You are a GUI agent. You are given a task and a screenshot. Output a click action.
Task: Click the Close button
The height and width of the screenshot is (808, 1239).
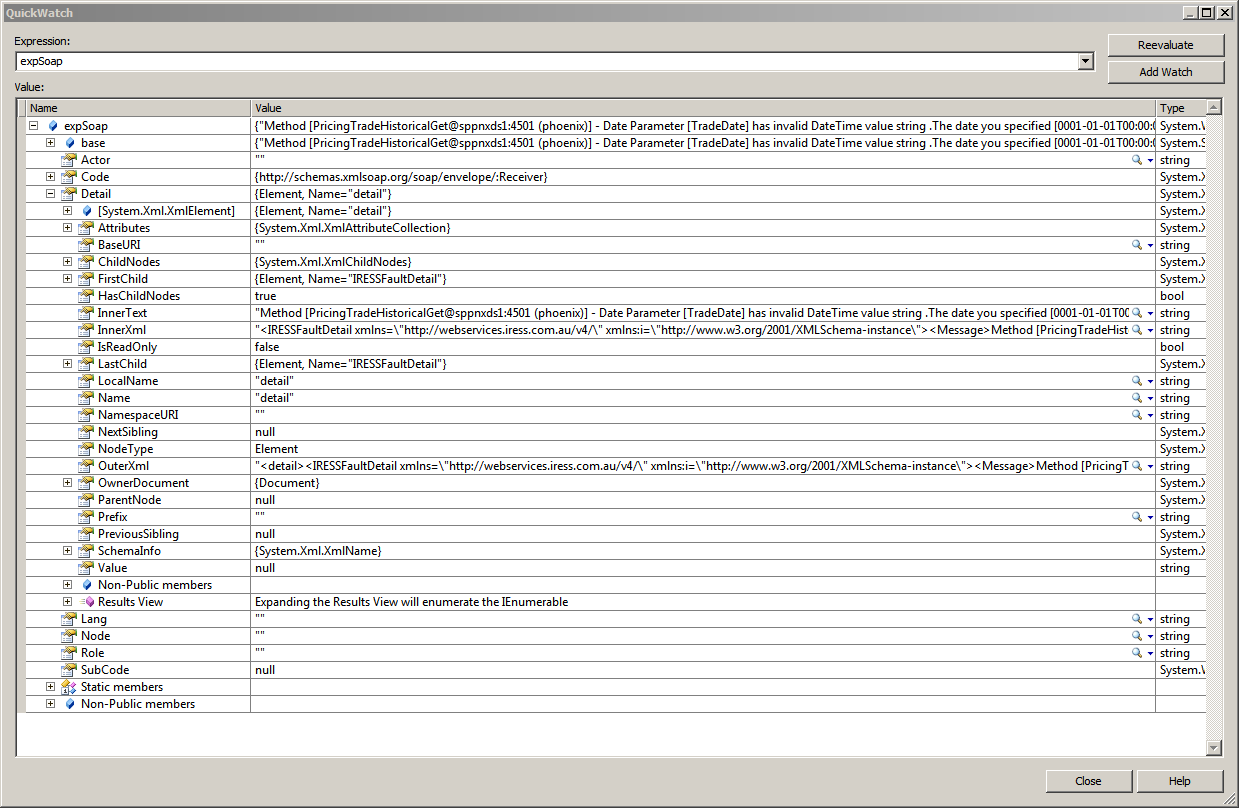point(1088,781)
